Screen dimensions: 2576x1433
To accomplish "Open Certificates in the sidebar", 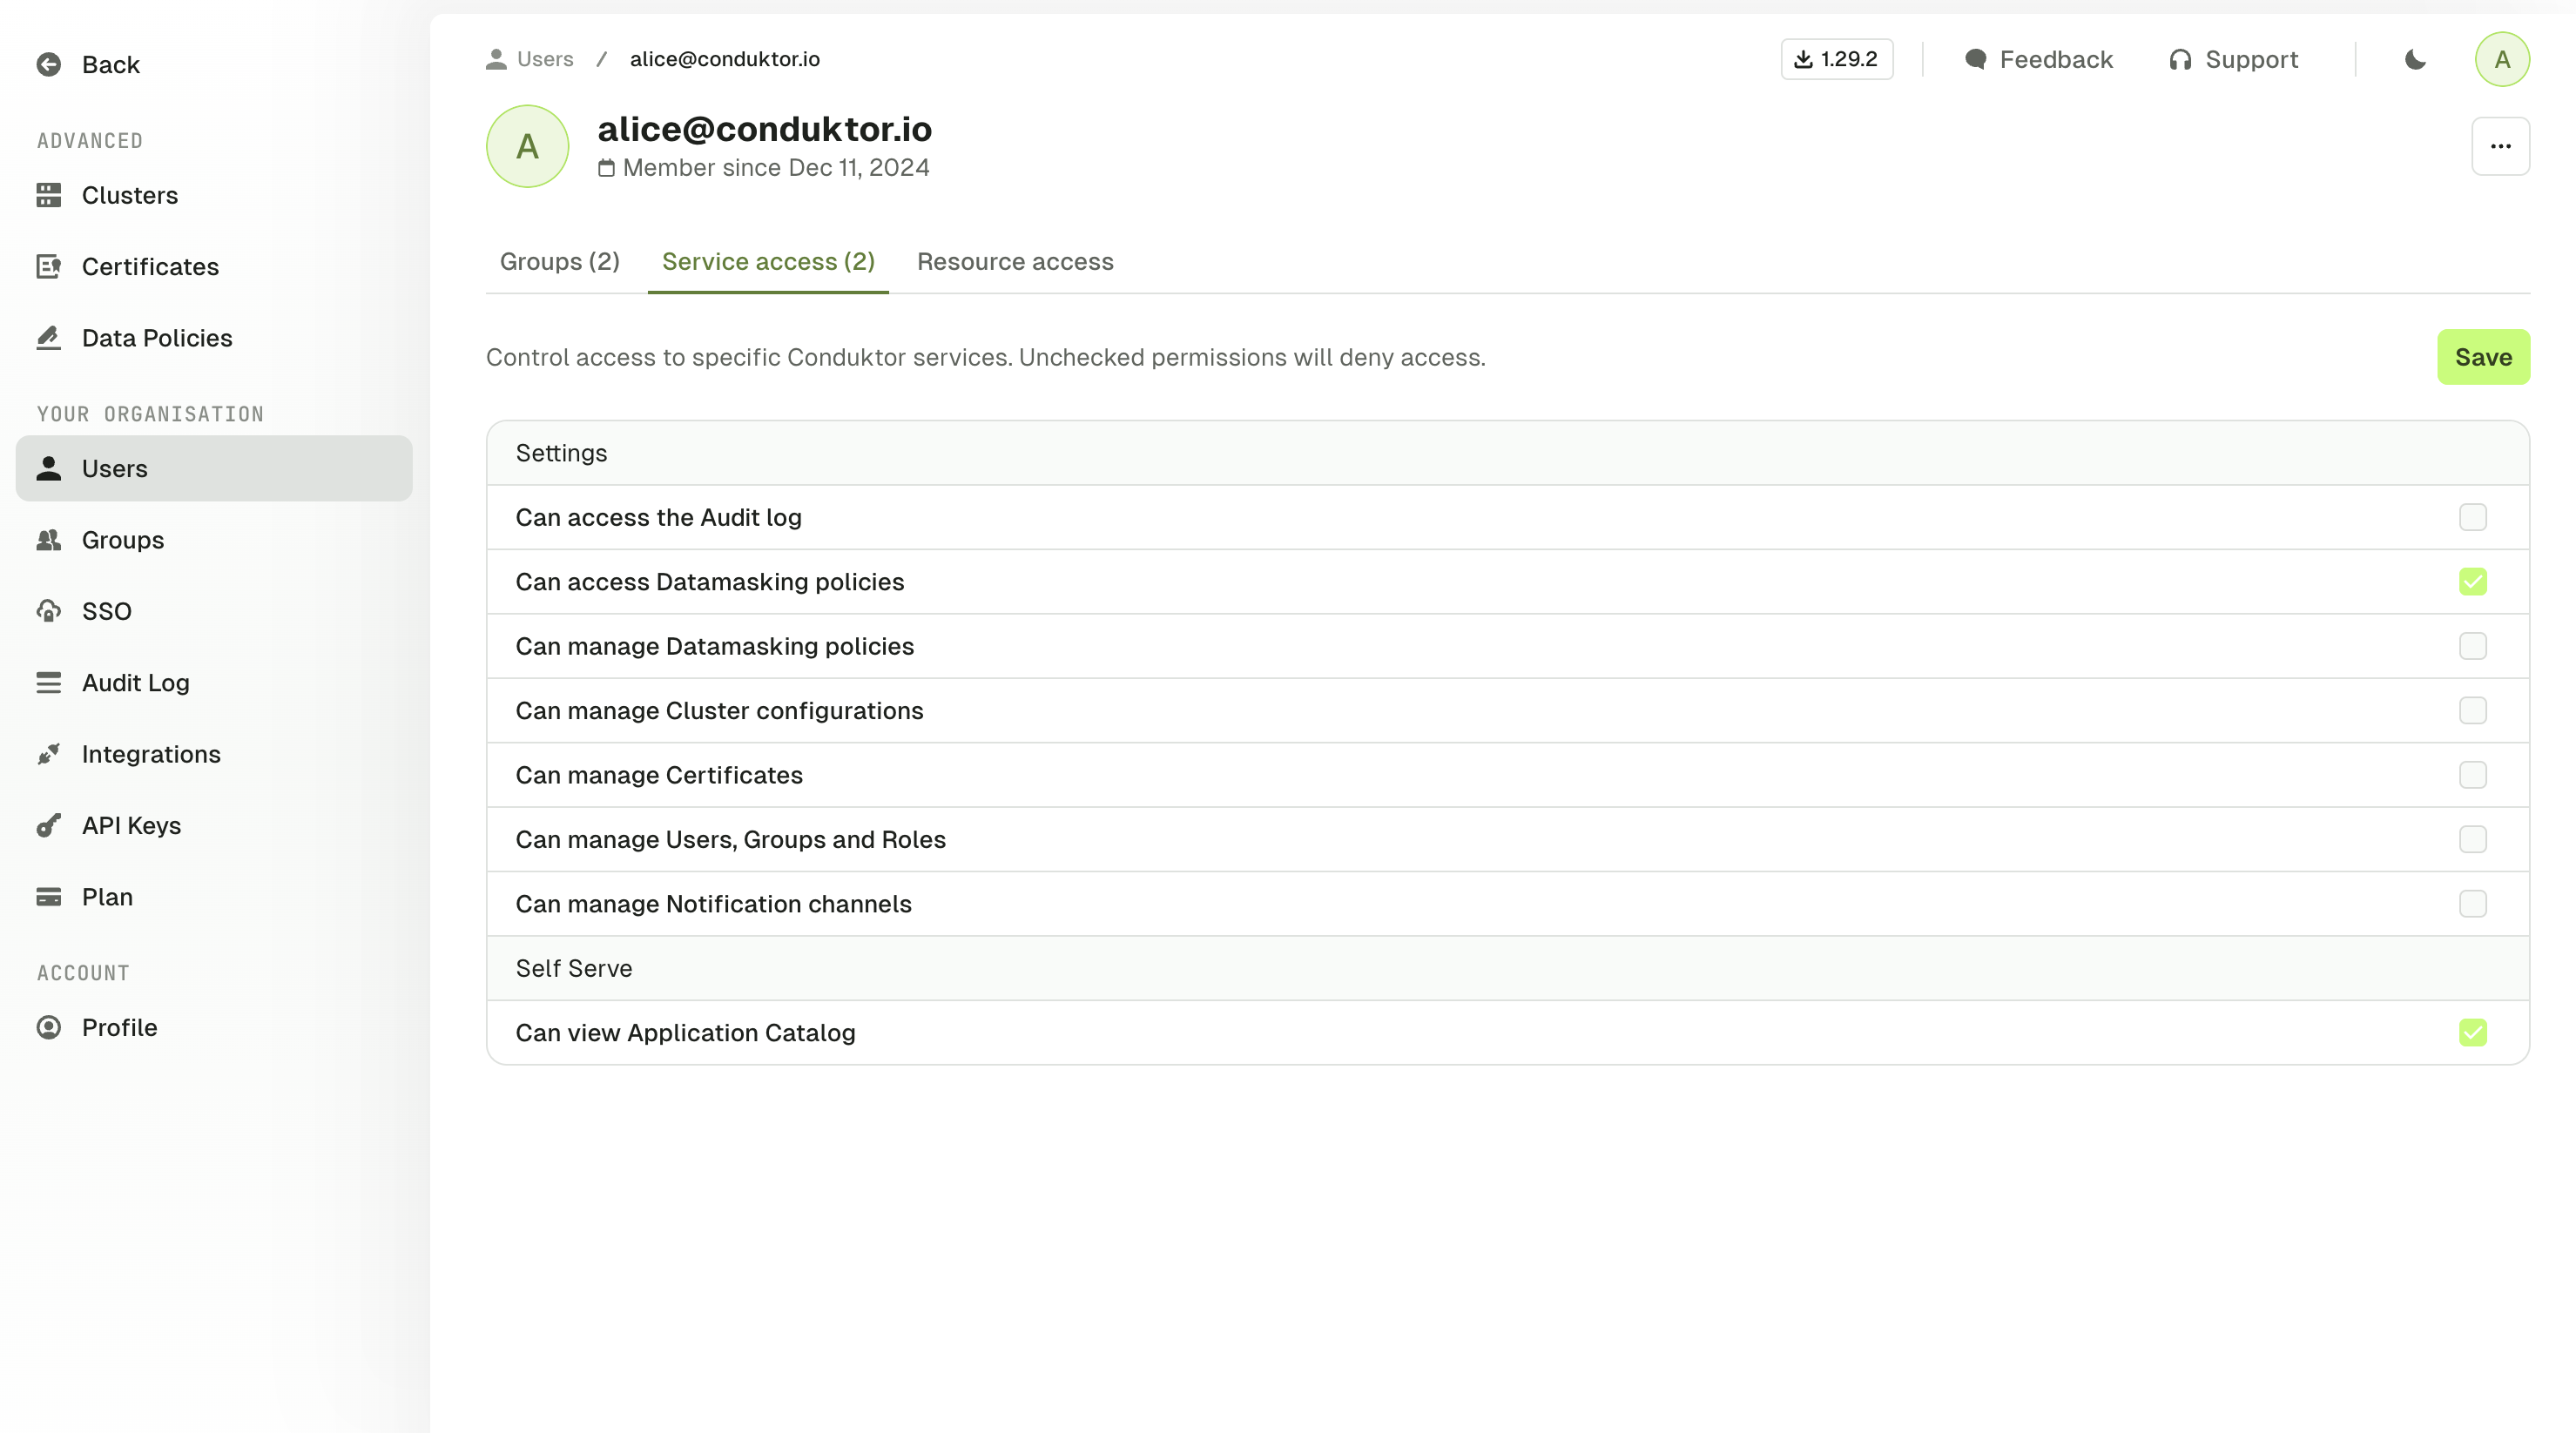I will pos(214,267).
